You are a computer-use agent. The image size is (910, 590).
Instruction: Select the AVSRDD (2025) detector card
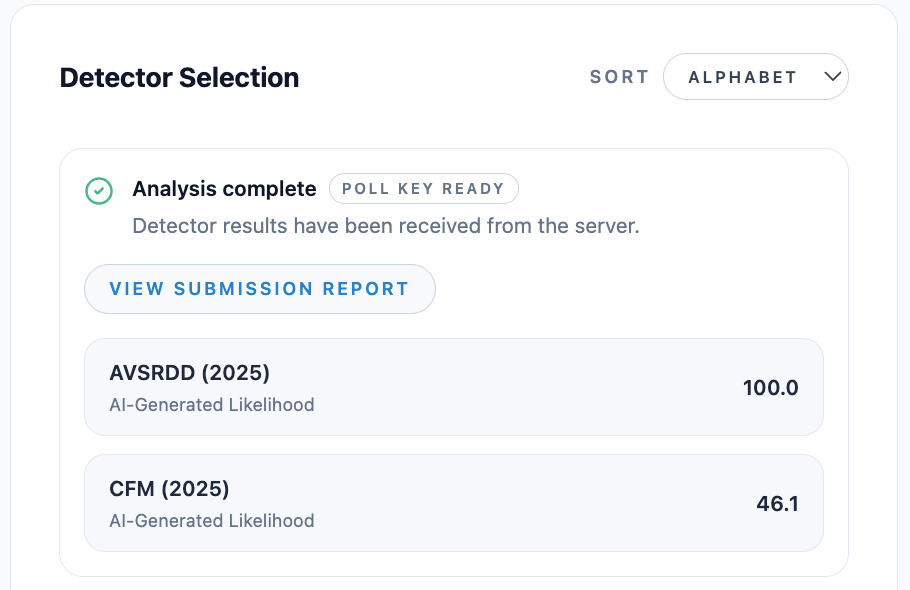coord(453,387)
